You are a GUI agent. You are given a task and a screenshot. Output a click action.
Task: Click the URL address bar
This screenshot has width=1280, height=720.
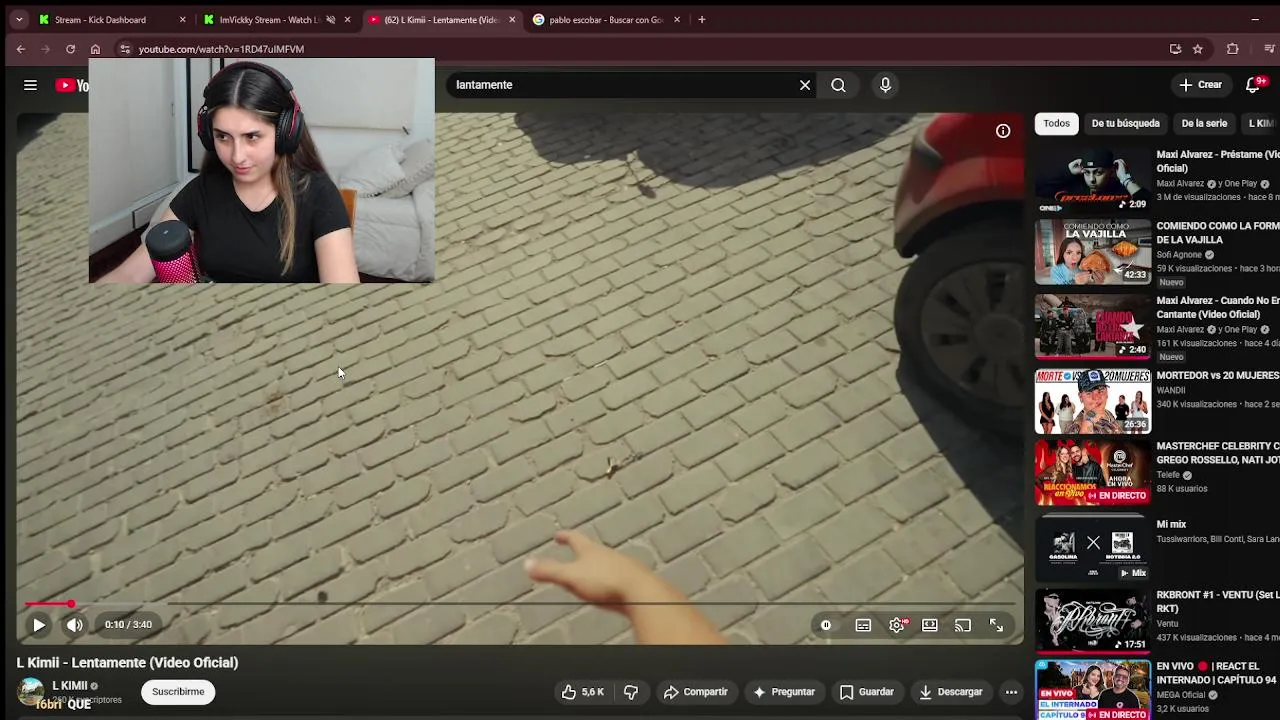click(640, 49)
